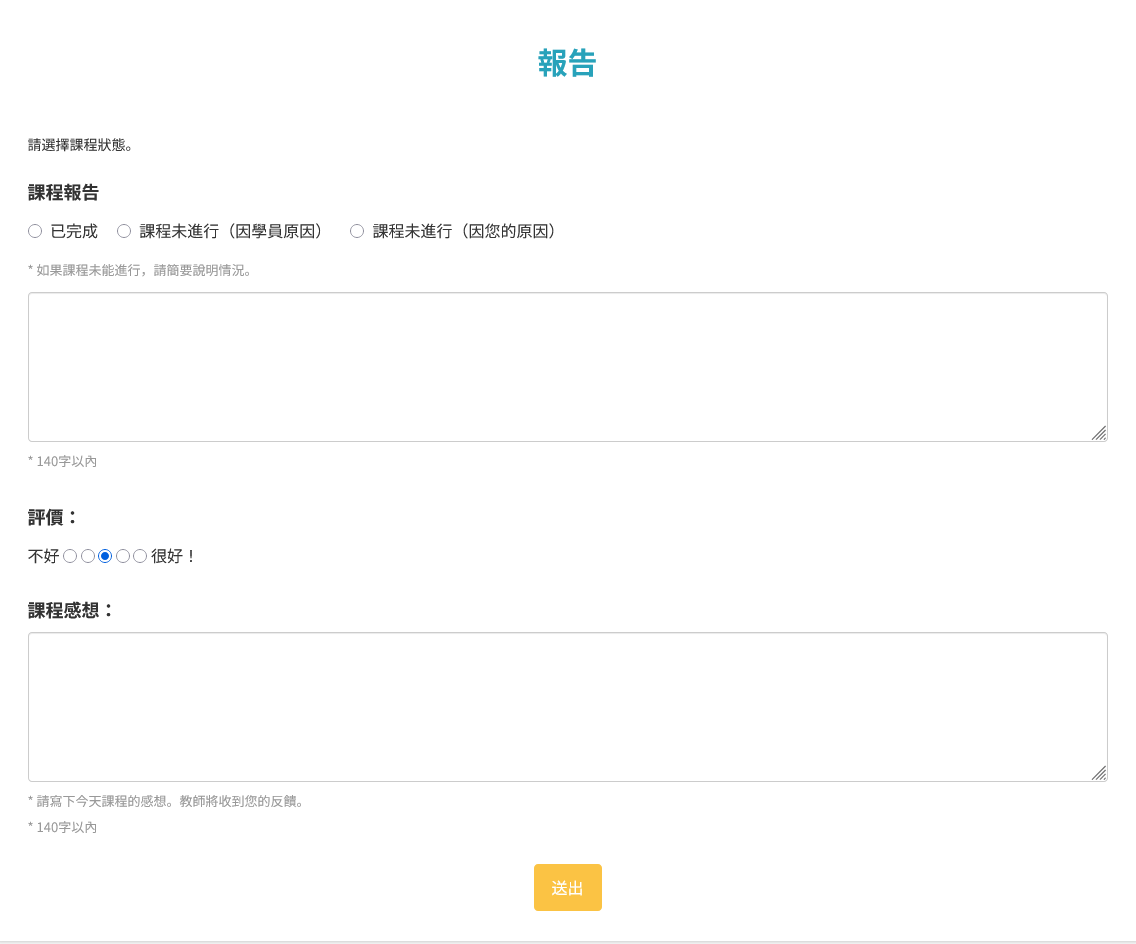
Task: Click inside the course status explanation textarea
Action: (x=567, y=365)
